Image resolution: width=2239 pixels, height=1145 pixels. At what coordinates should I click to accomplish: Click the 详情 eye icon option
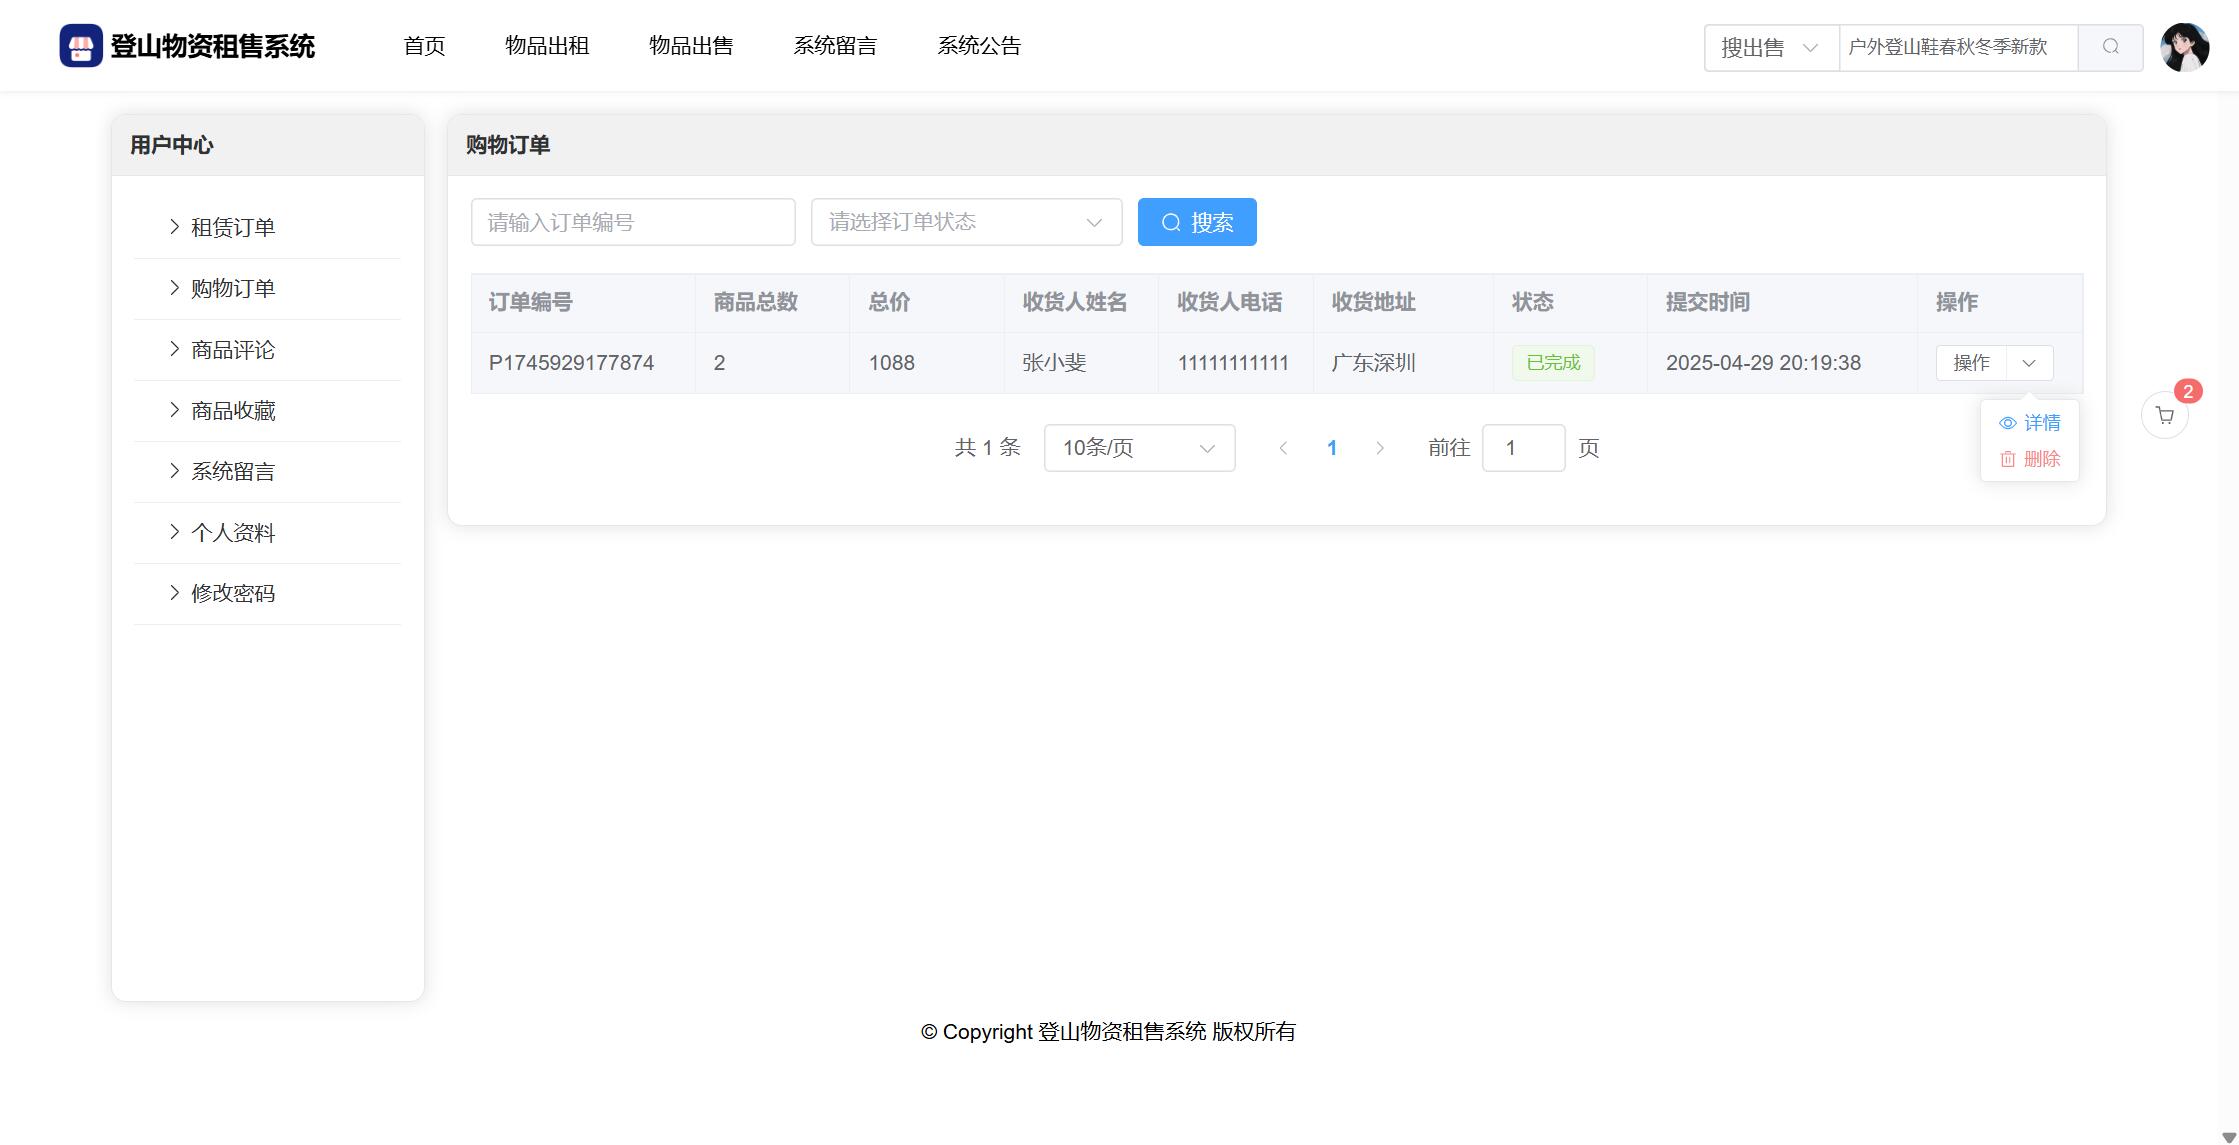(x=2029, y=423)
